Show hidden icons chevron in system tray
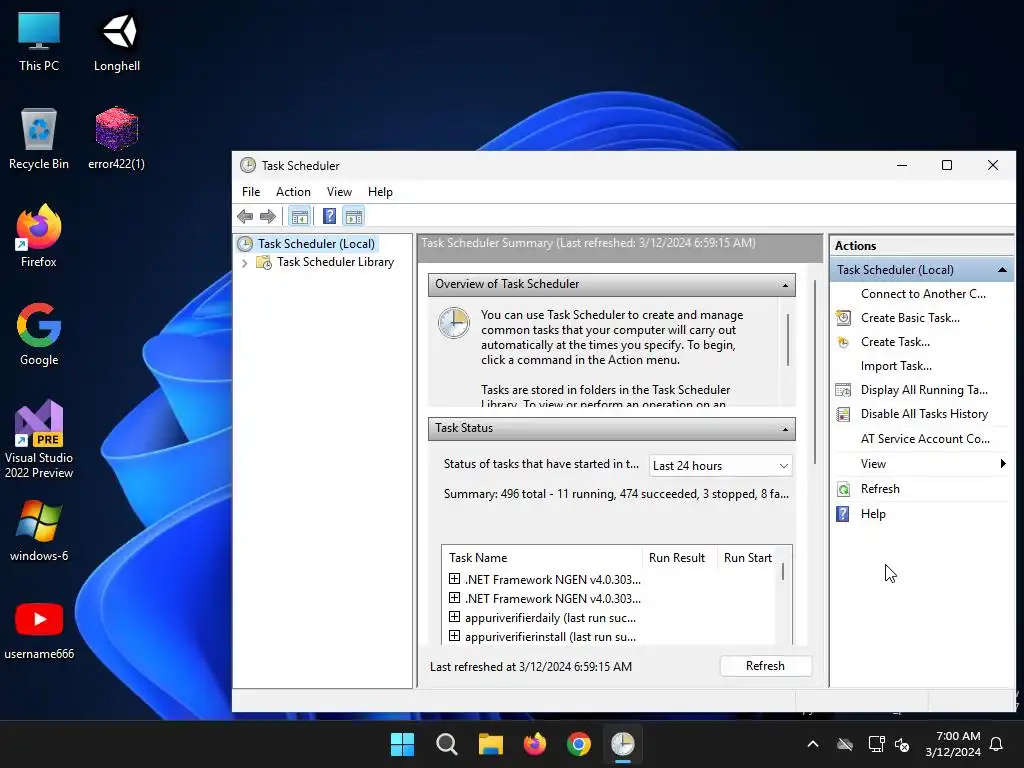The image size is (1024, 768). click(813, 744)
